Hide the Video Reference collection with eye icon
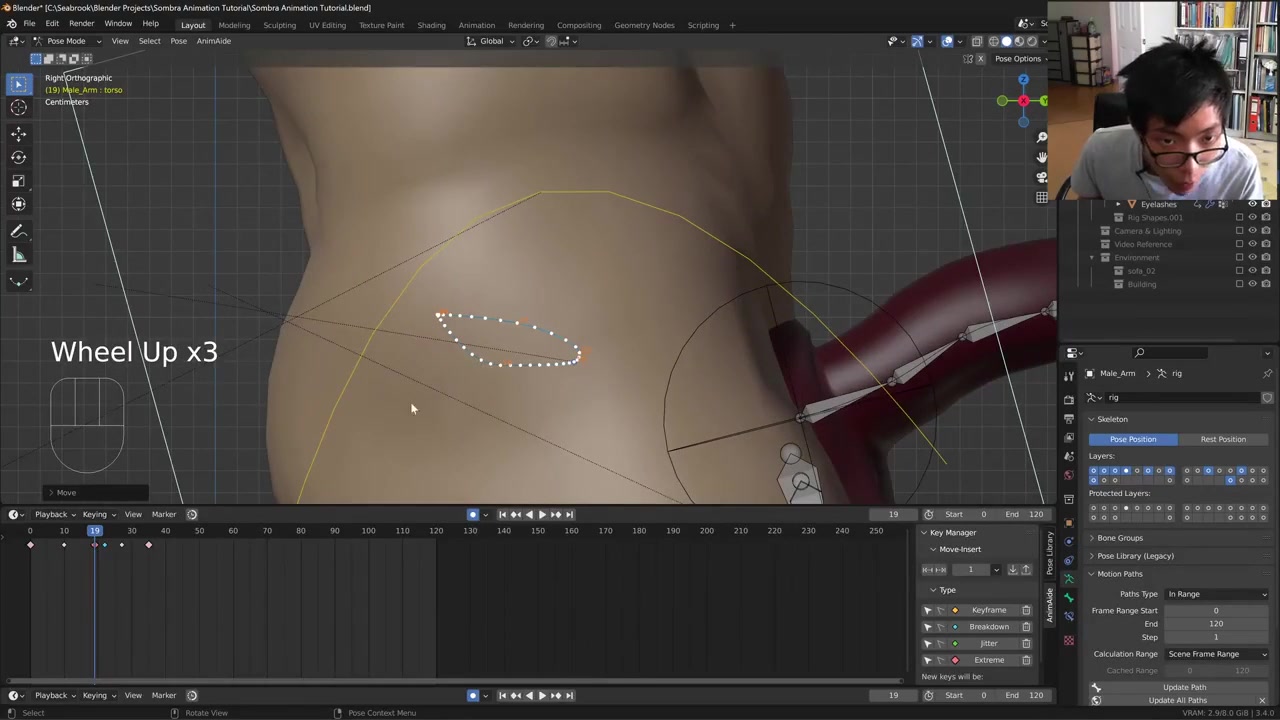 [1252, 244]
